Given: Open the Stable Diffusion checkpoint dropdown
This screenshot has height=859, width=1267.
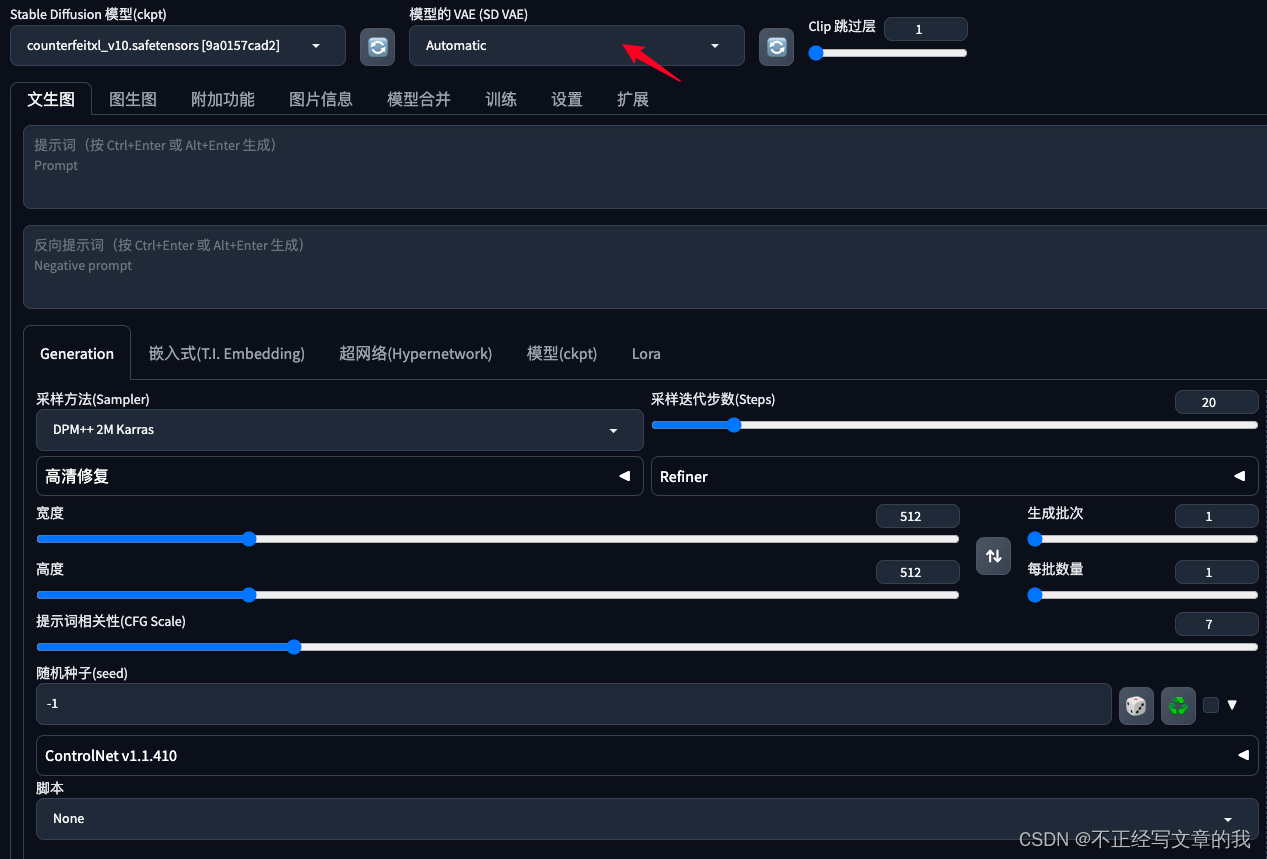Looking at the screenshot, I should (x=178, y=46).
